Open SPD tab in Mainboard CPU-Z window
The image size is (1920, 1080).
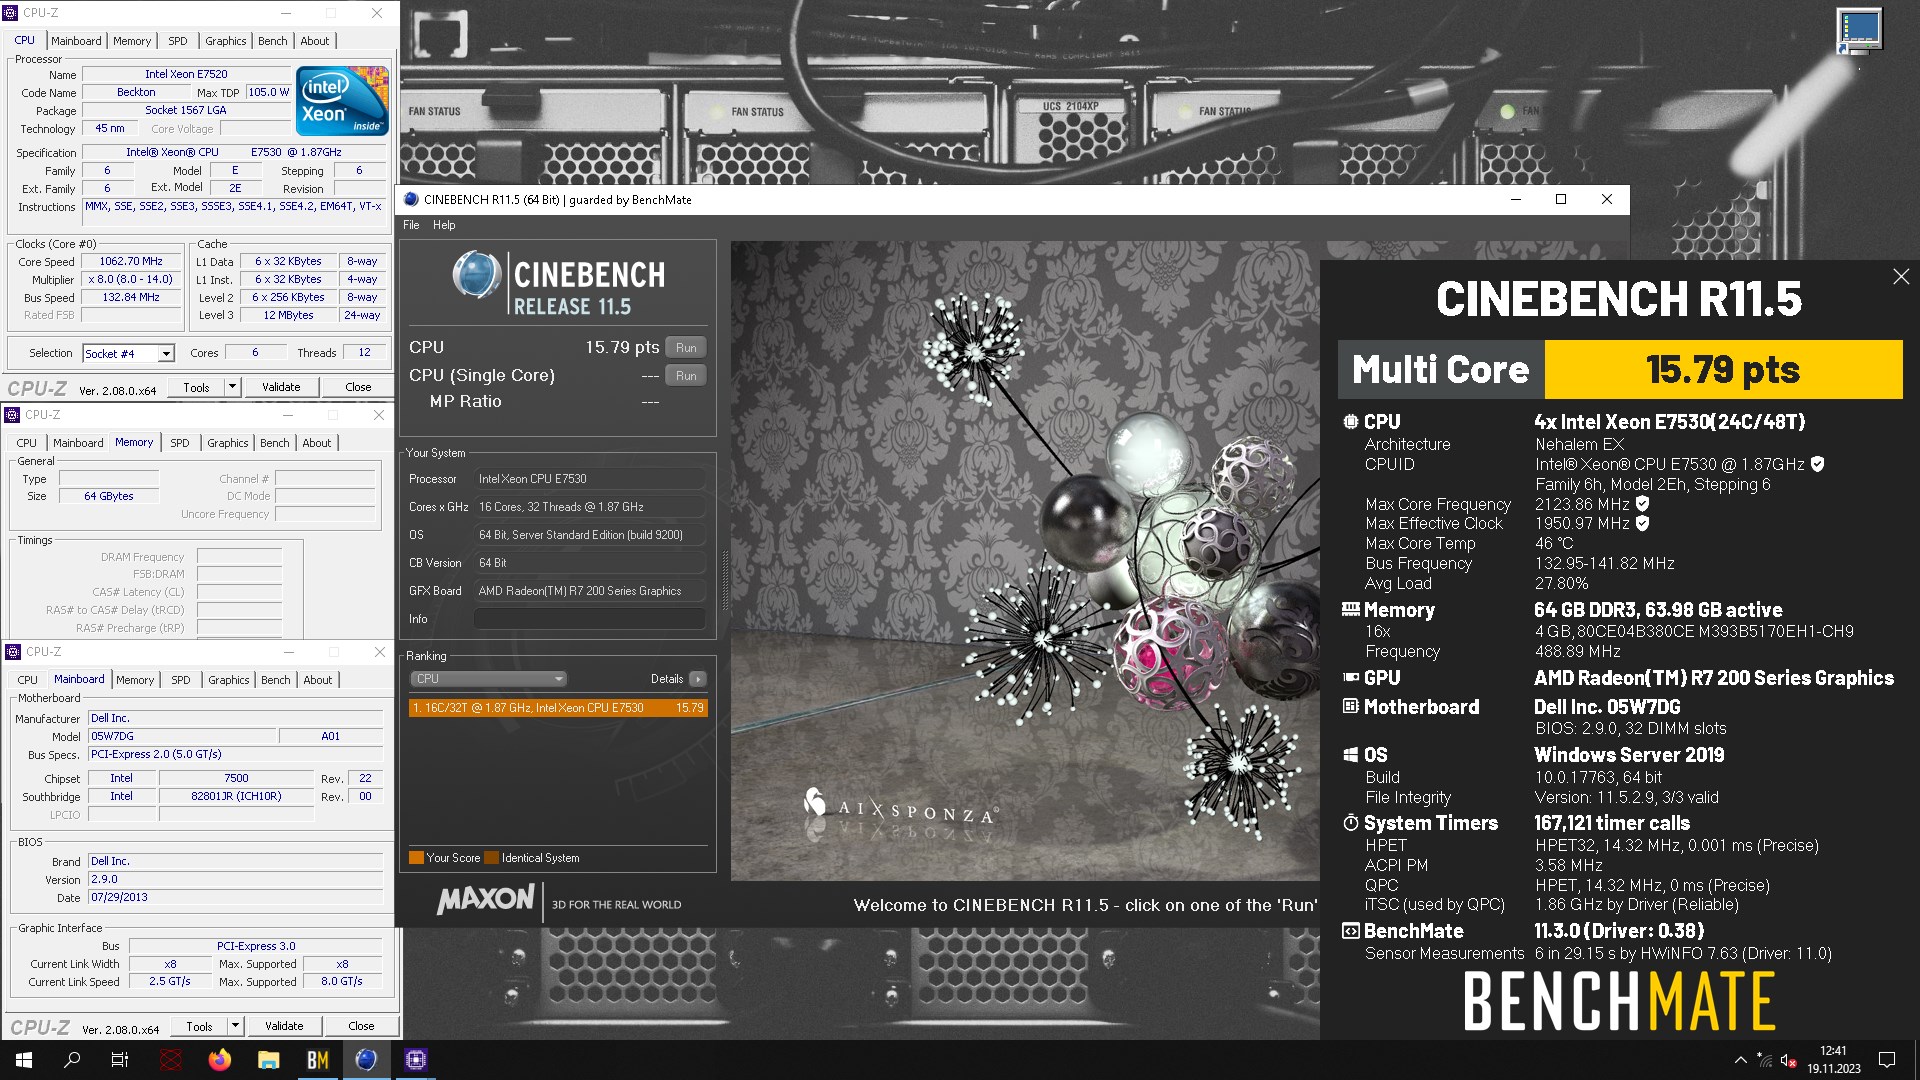(181, 680)
